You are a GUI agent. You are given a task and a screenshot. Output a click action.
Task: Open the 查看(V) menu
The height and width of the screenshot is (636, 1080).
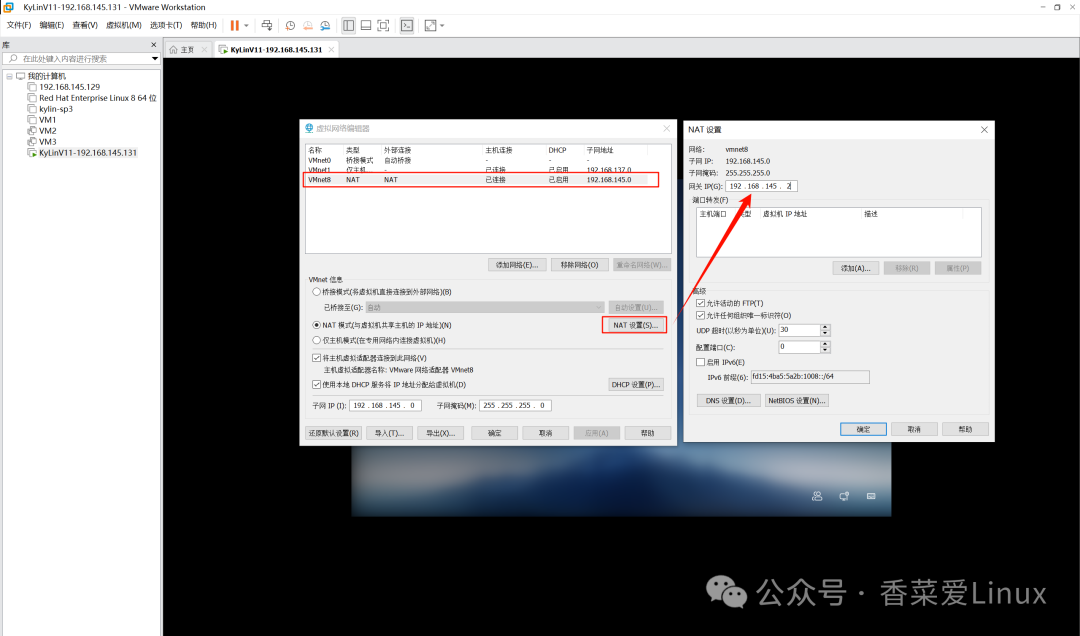85,25
